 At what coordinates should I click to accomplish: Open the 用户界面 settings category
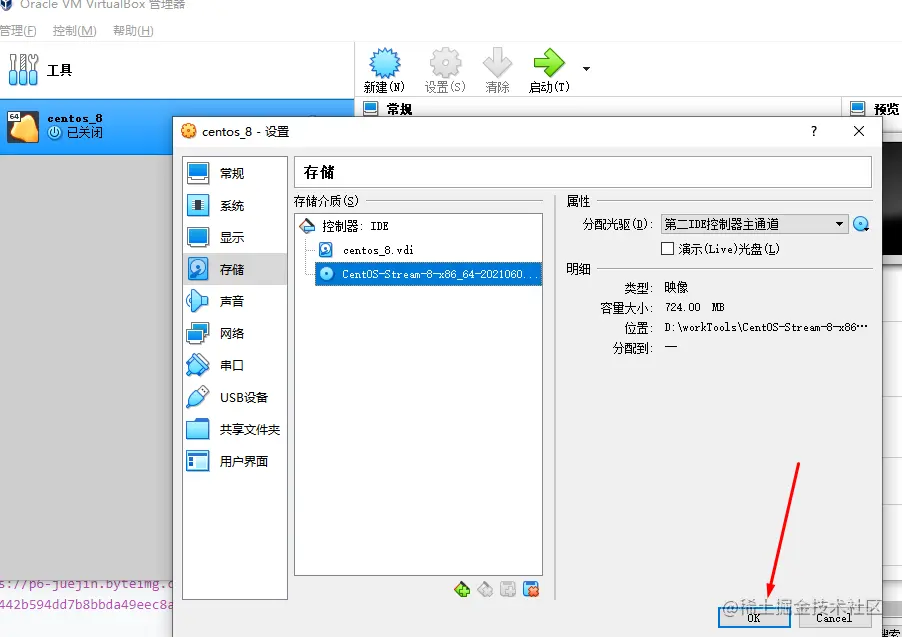[x=235, y=461]
